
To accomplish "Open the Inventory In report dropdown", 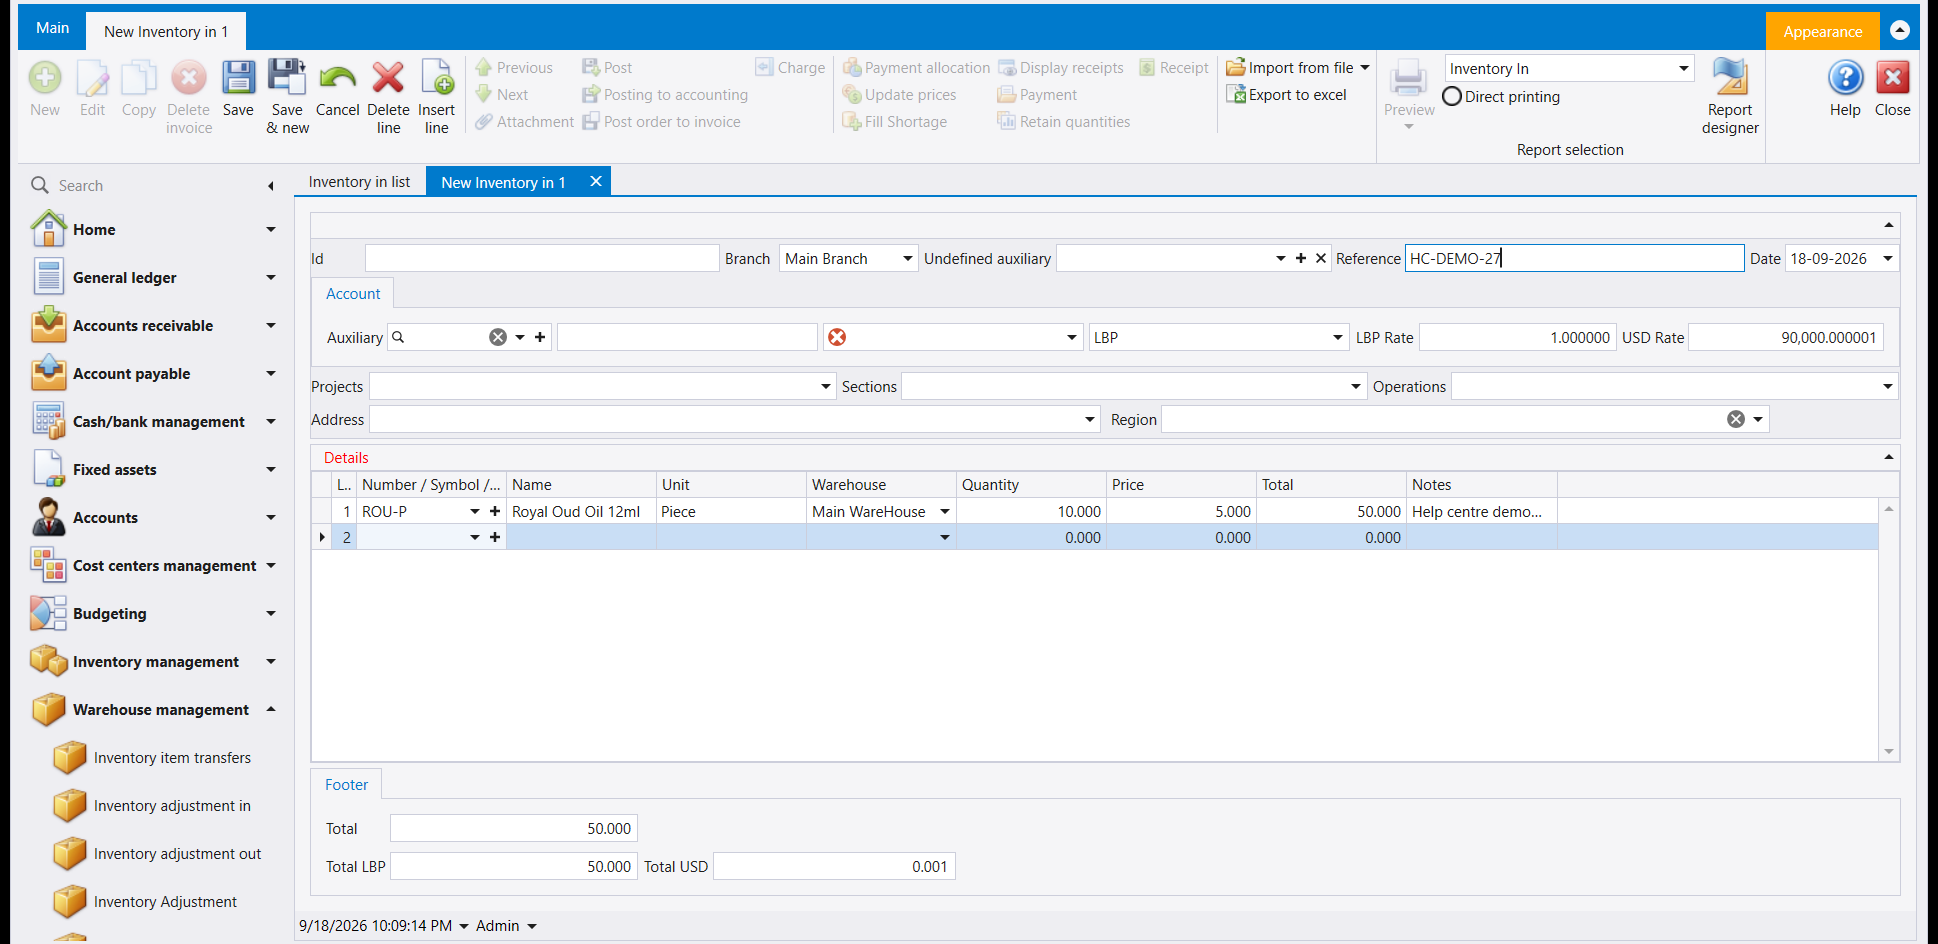I will click(1684, 69).
